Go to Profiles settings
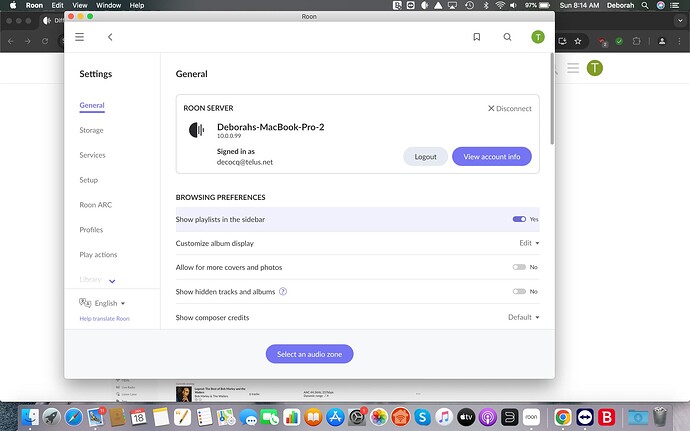Image resolution: width=690 pixels, height=431 pixels. point(91,229)
